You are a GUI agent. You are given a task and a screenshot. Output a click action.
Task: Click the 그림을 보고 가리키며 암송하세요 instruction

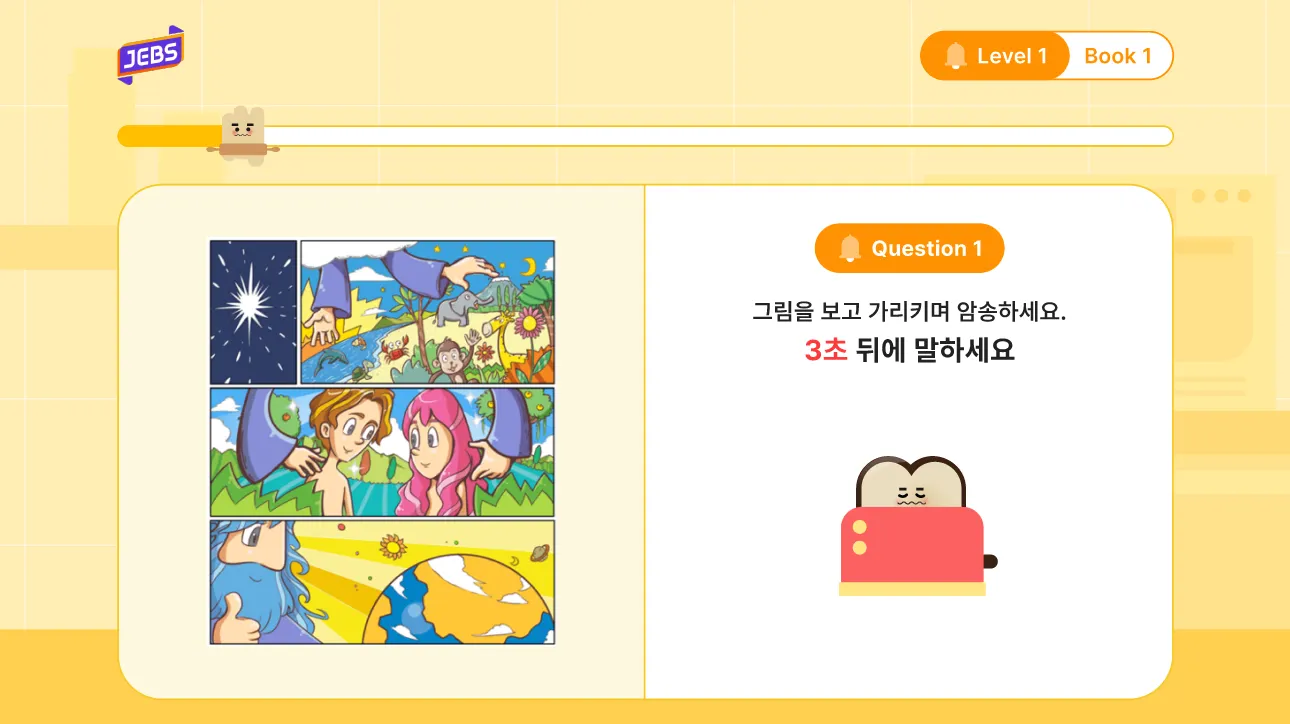[909, 311]
